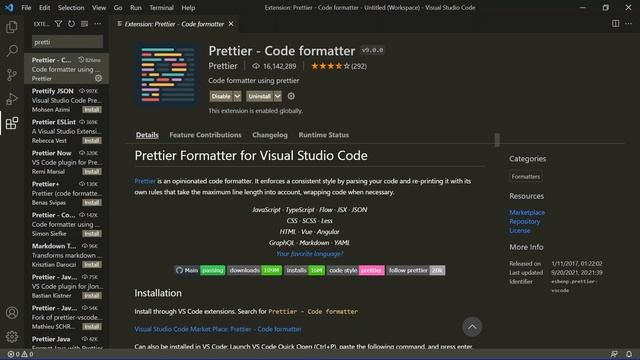Image resolution: width=640 pixels, height=360 pixels.
Task: Select the Extensions view icon
Action: point(12,123)
